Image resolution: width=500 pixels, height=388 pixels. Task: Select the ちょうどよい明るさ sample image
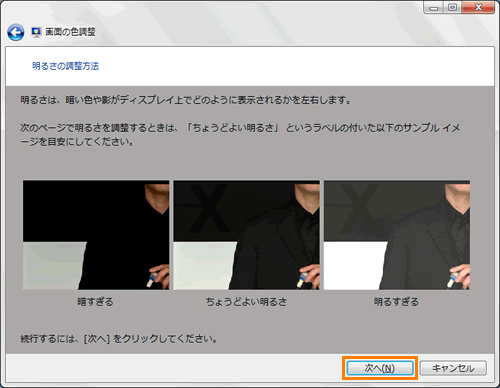[246, 235]
